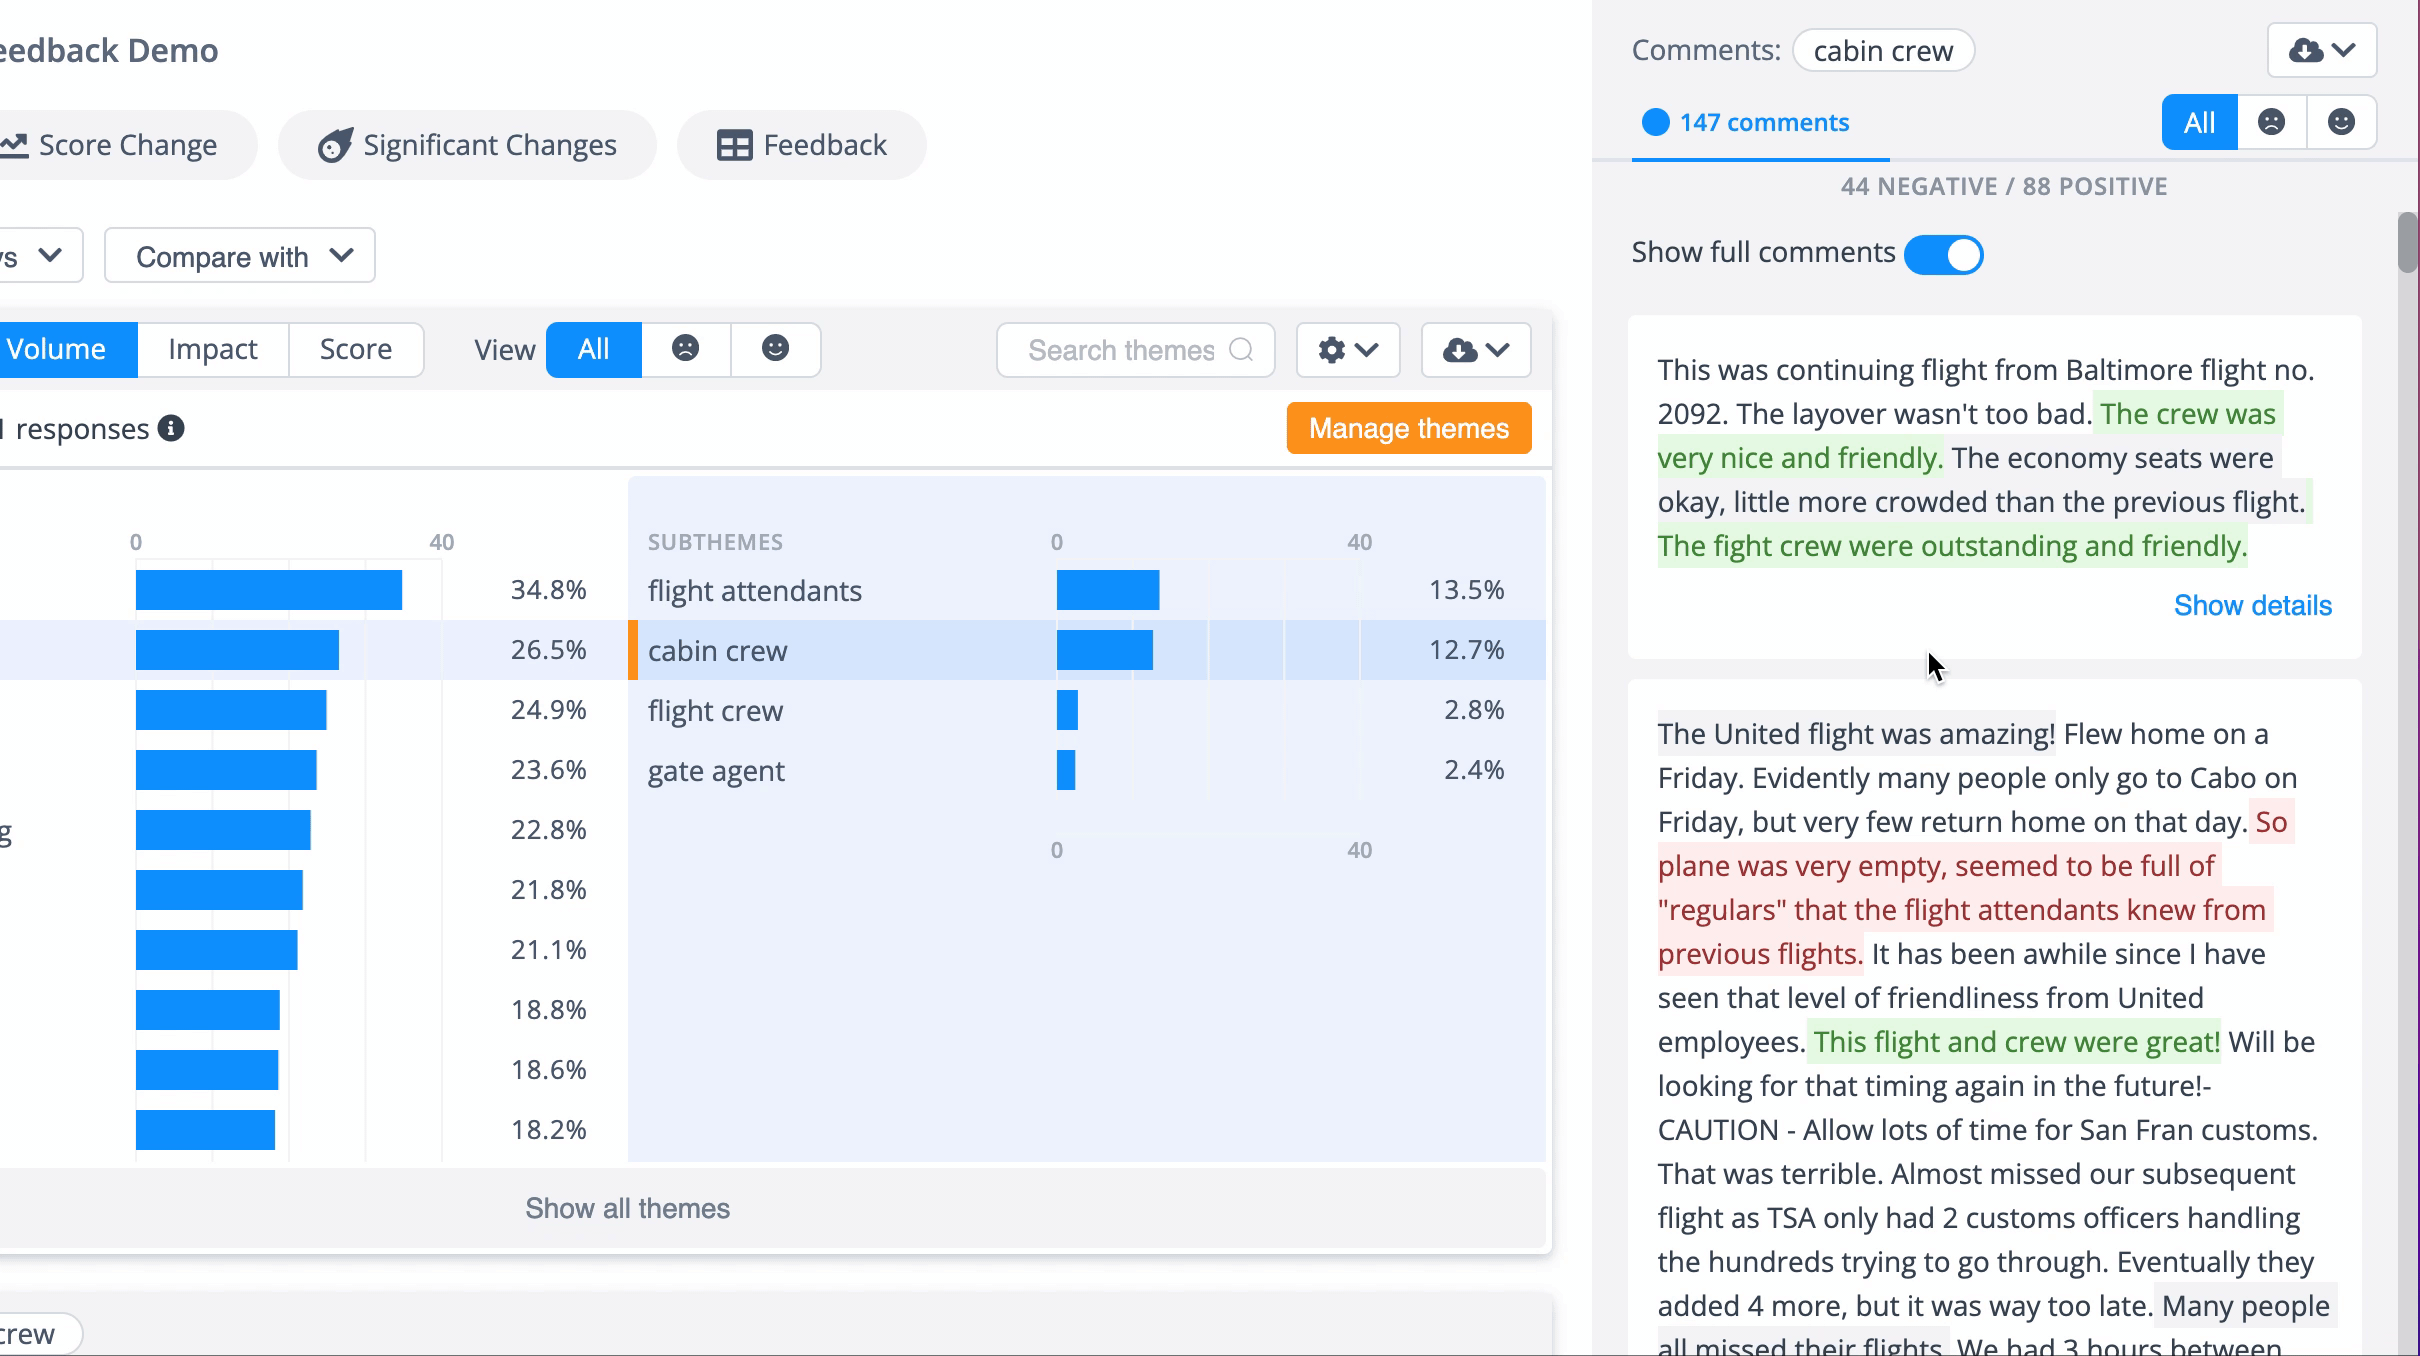Filter themes view by happy face icon
The image size is (2420, 1356).
point(775,349)
